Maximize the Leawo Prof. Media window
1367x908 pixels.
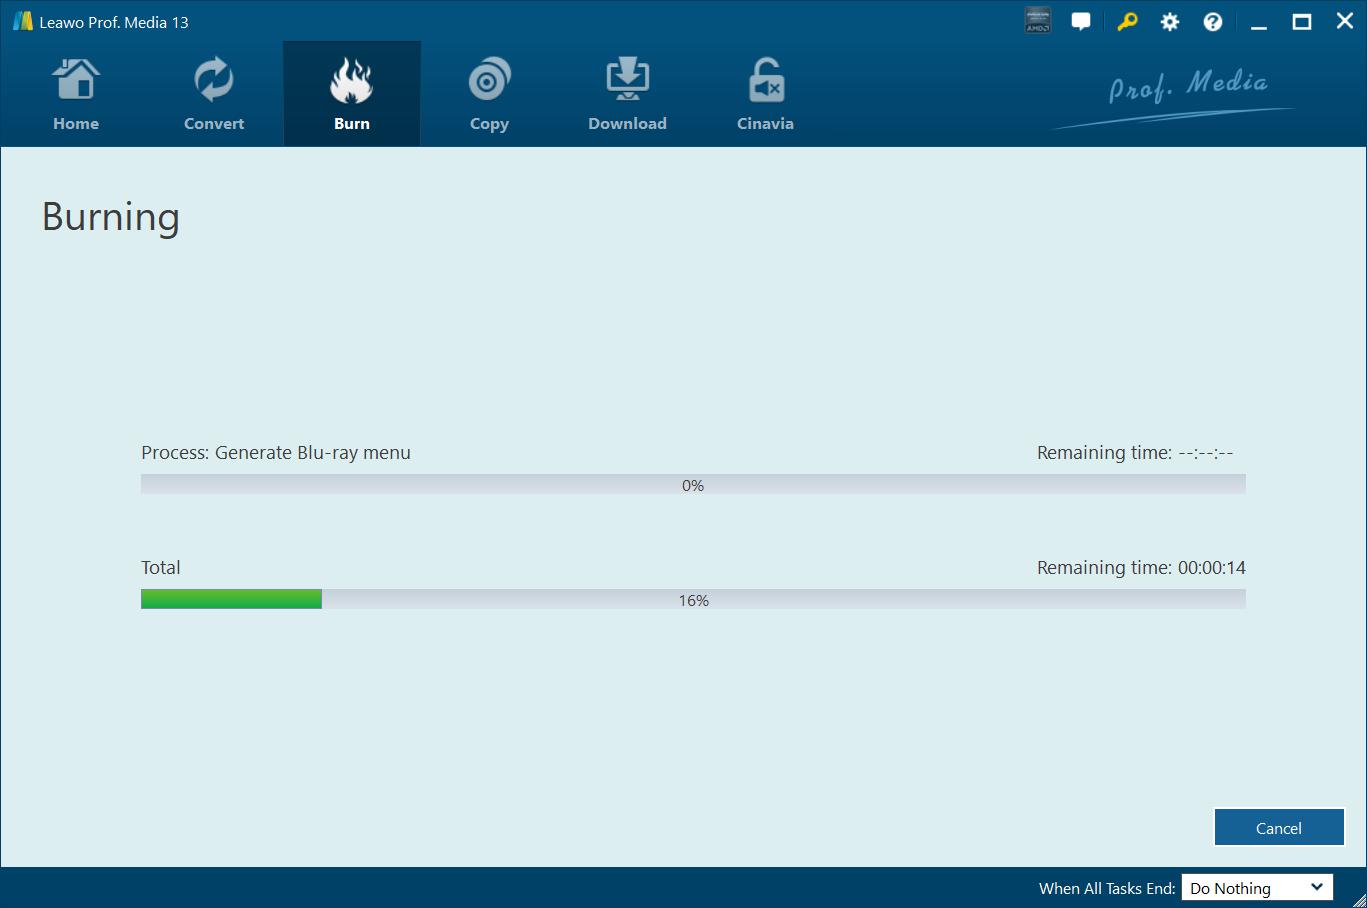click(1301, 22)
